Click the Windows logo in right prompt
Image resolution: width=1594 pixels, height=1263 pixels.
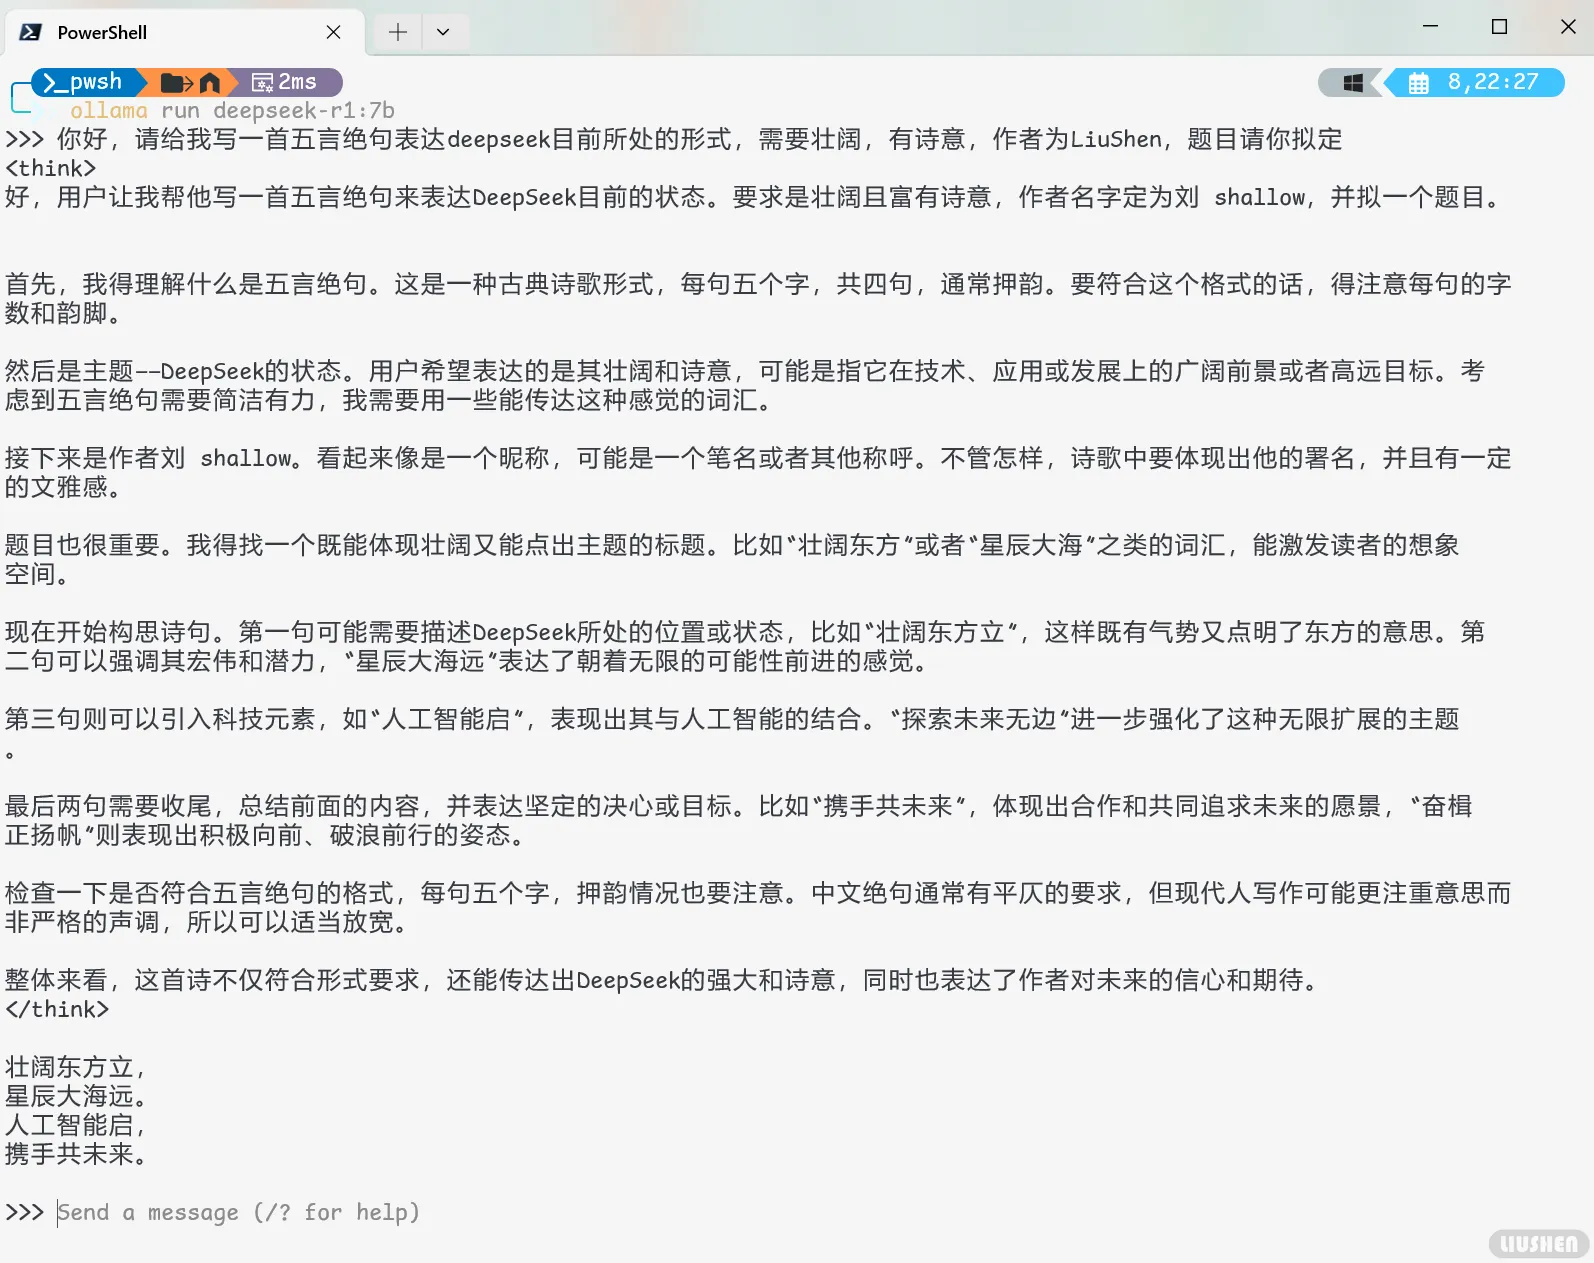point(1353,83)
